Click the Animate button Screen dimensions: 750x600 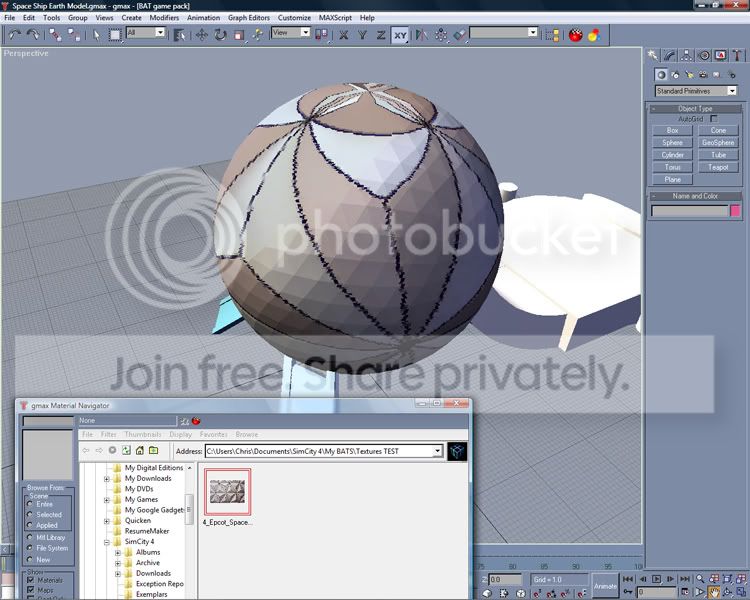pos(605,586)
